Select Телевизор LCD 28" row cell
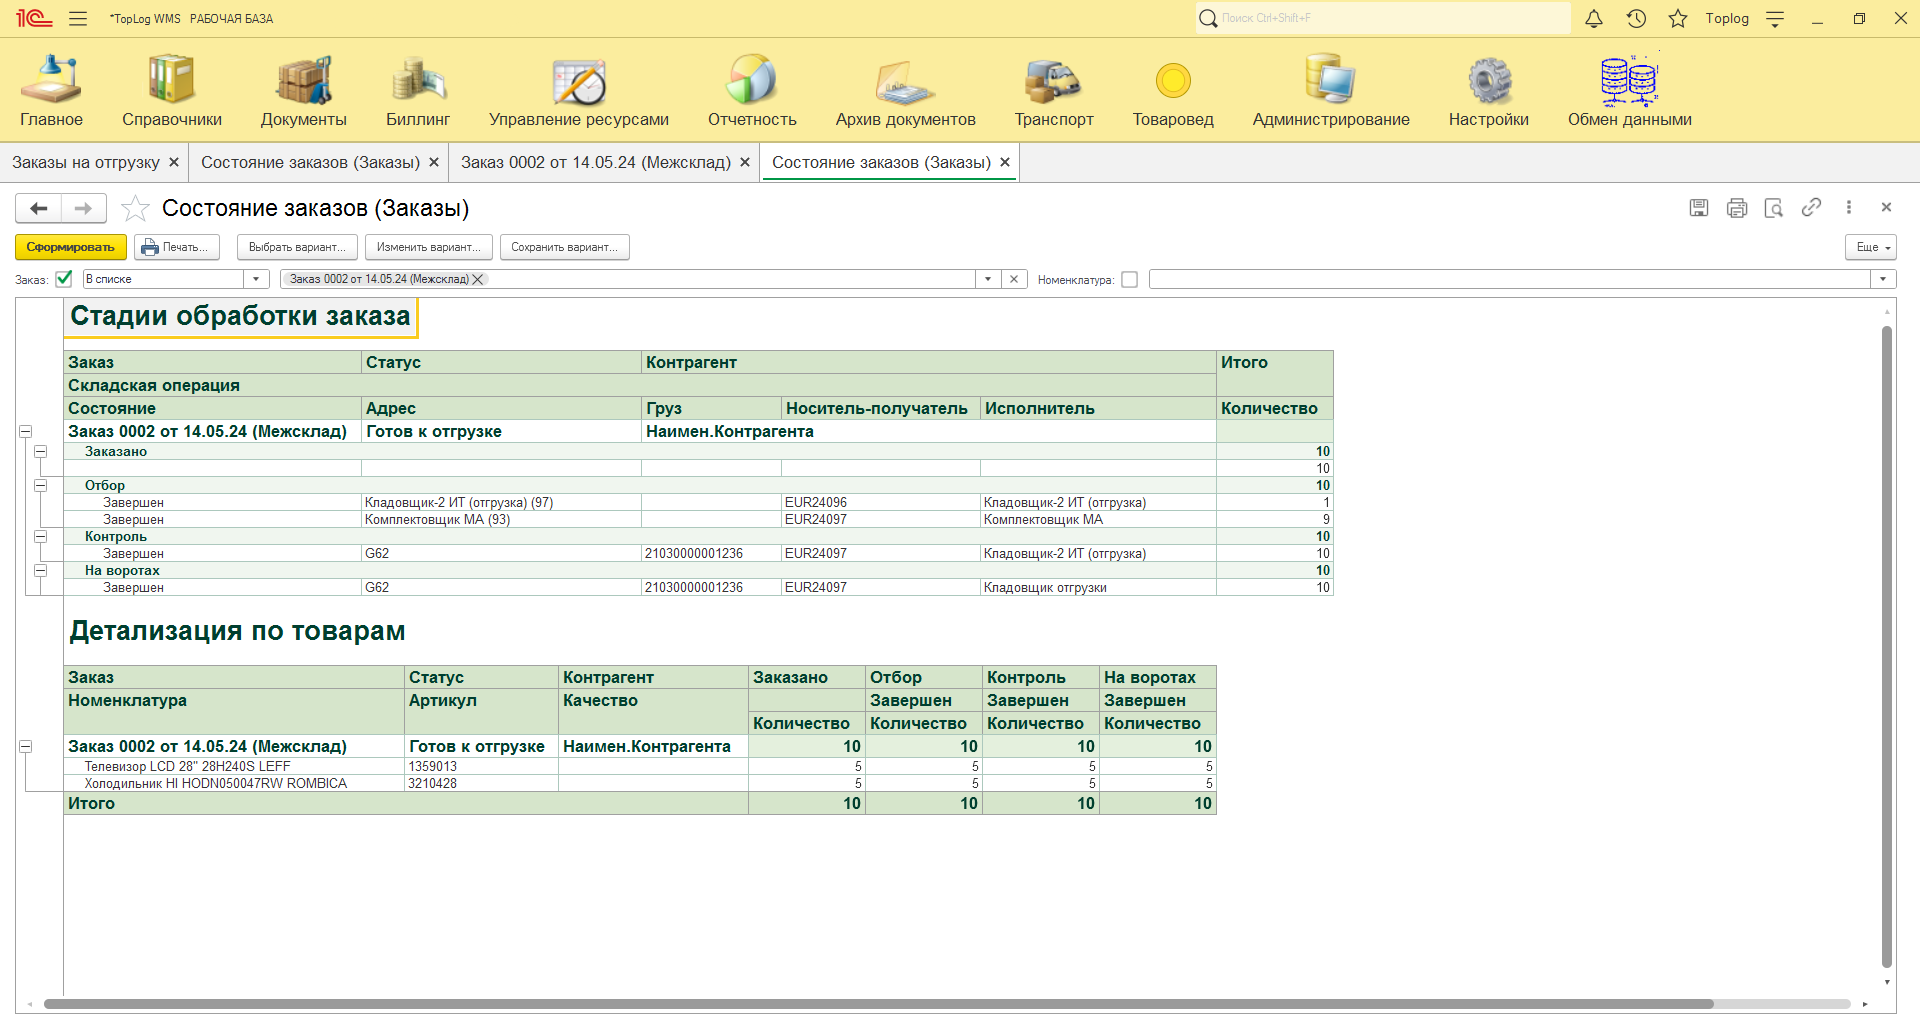The height and width of the screenshot is (1025, 1920). [234, 767]
